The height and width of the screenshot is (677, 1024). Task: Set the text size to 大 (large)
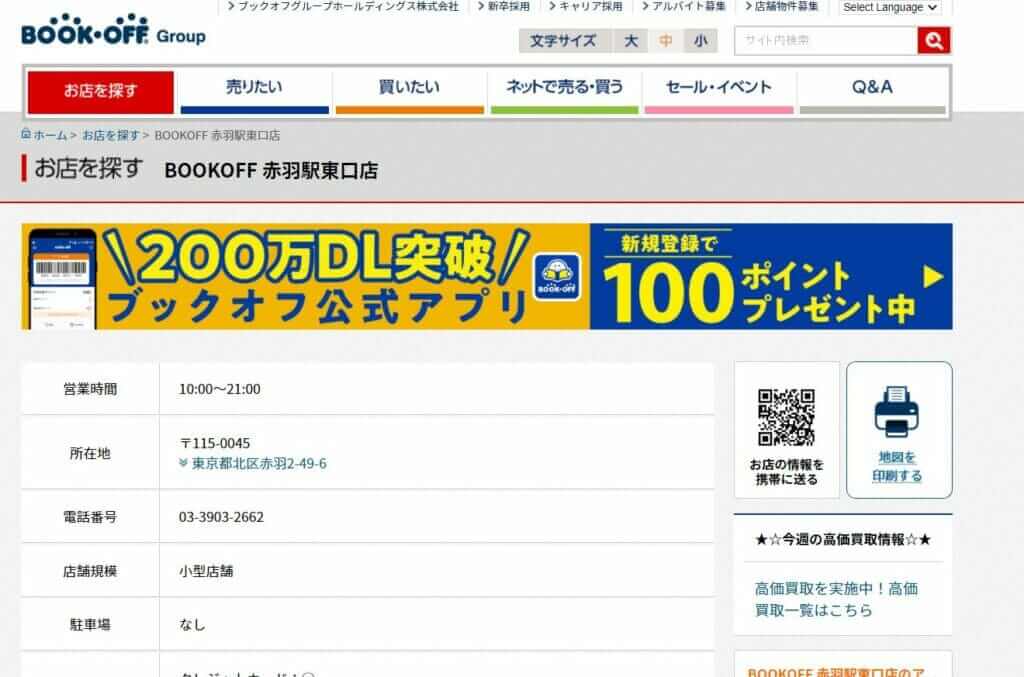631,41
